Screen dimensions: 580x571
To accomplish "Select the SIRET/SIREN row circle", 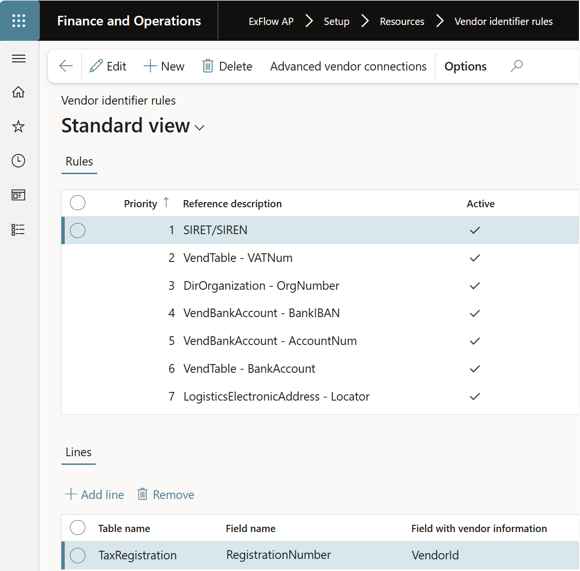I will coord(78,230).
